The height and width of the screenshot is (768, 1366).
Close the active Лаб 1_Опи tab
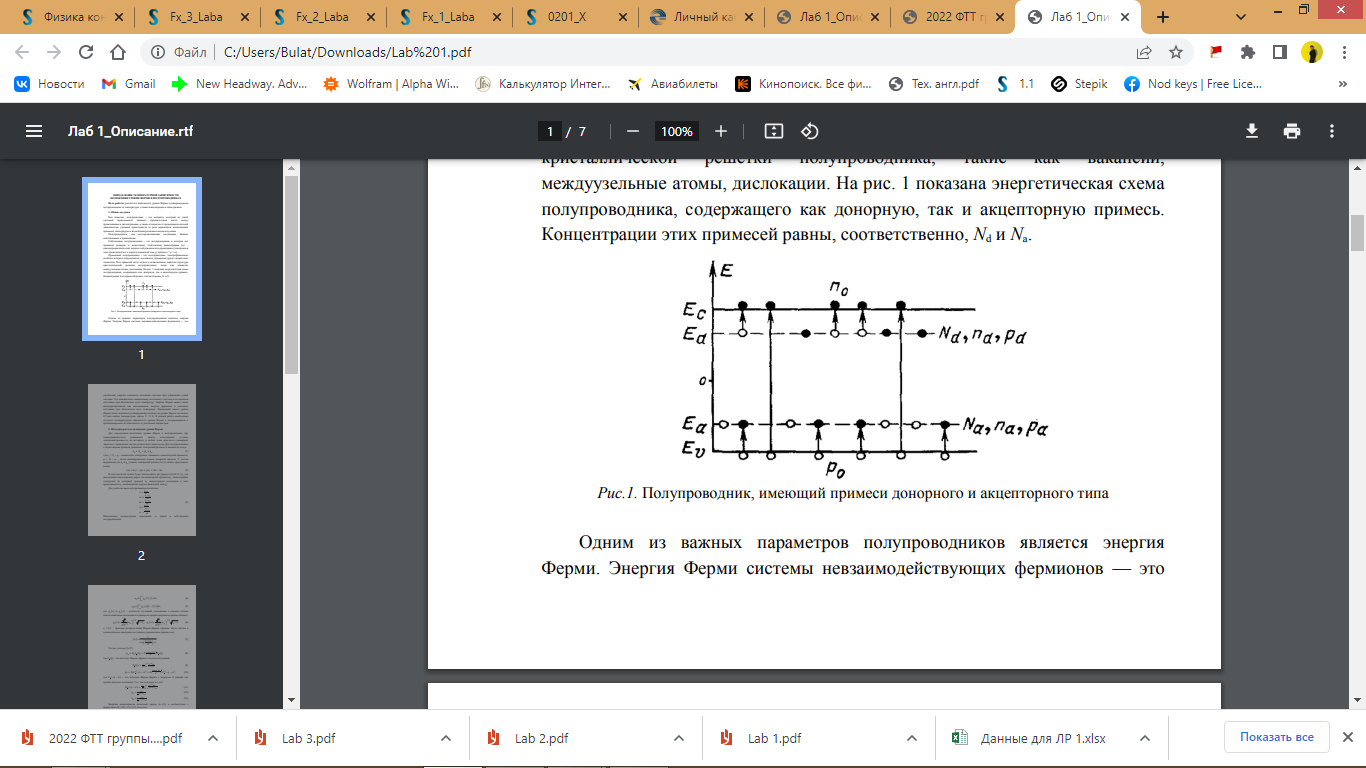tap(1125, 17)
